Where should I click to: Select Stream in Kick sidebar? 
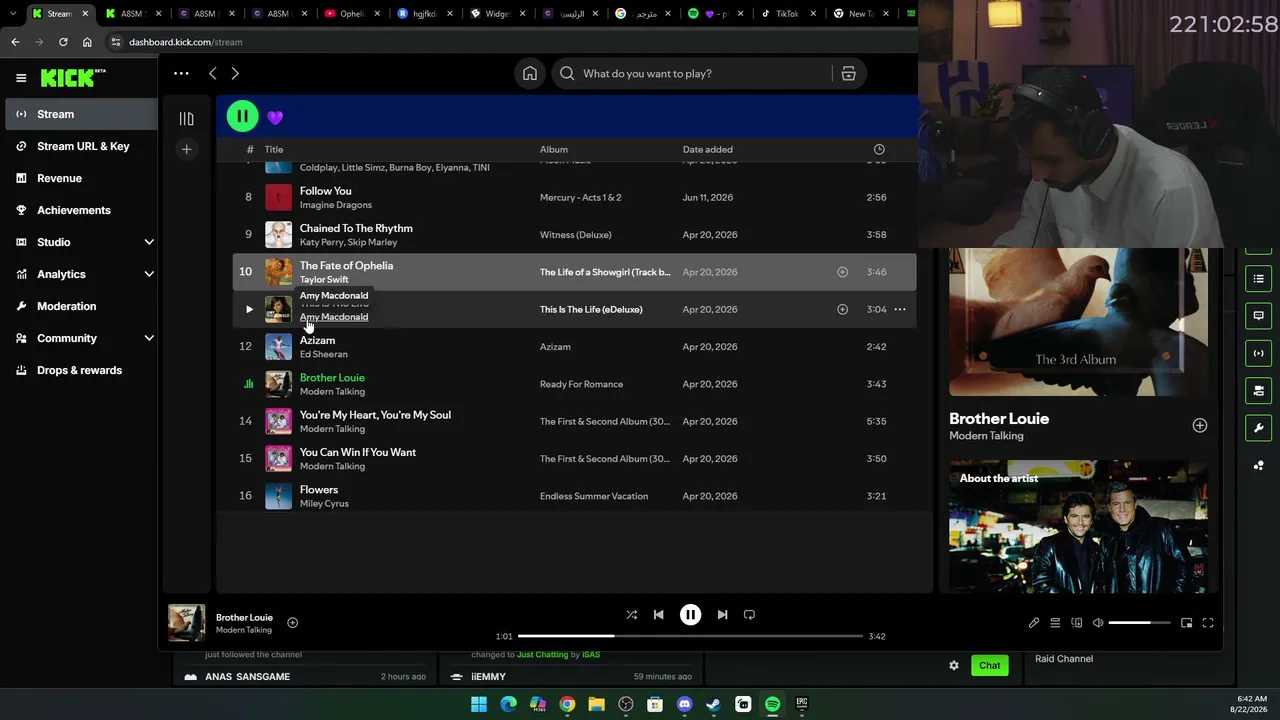[x=79, y=114]
